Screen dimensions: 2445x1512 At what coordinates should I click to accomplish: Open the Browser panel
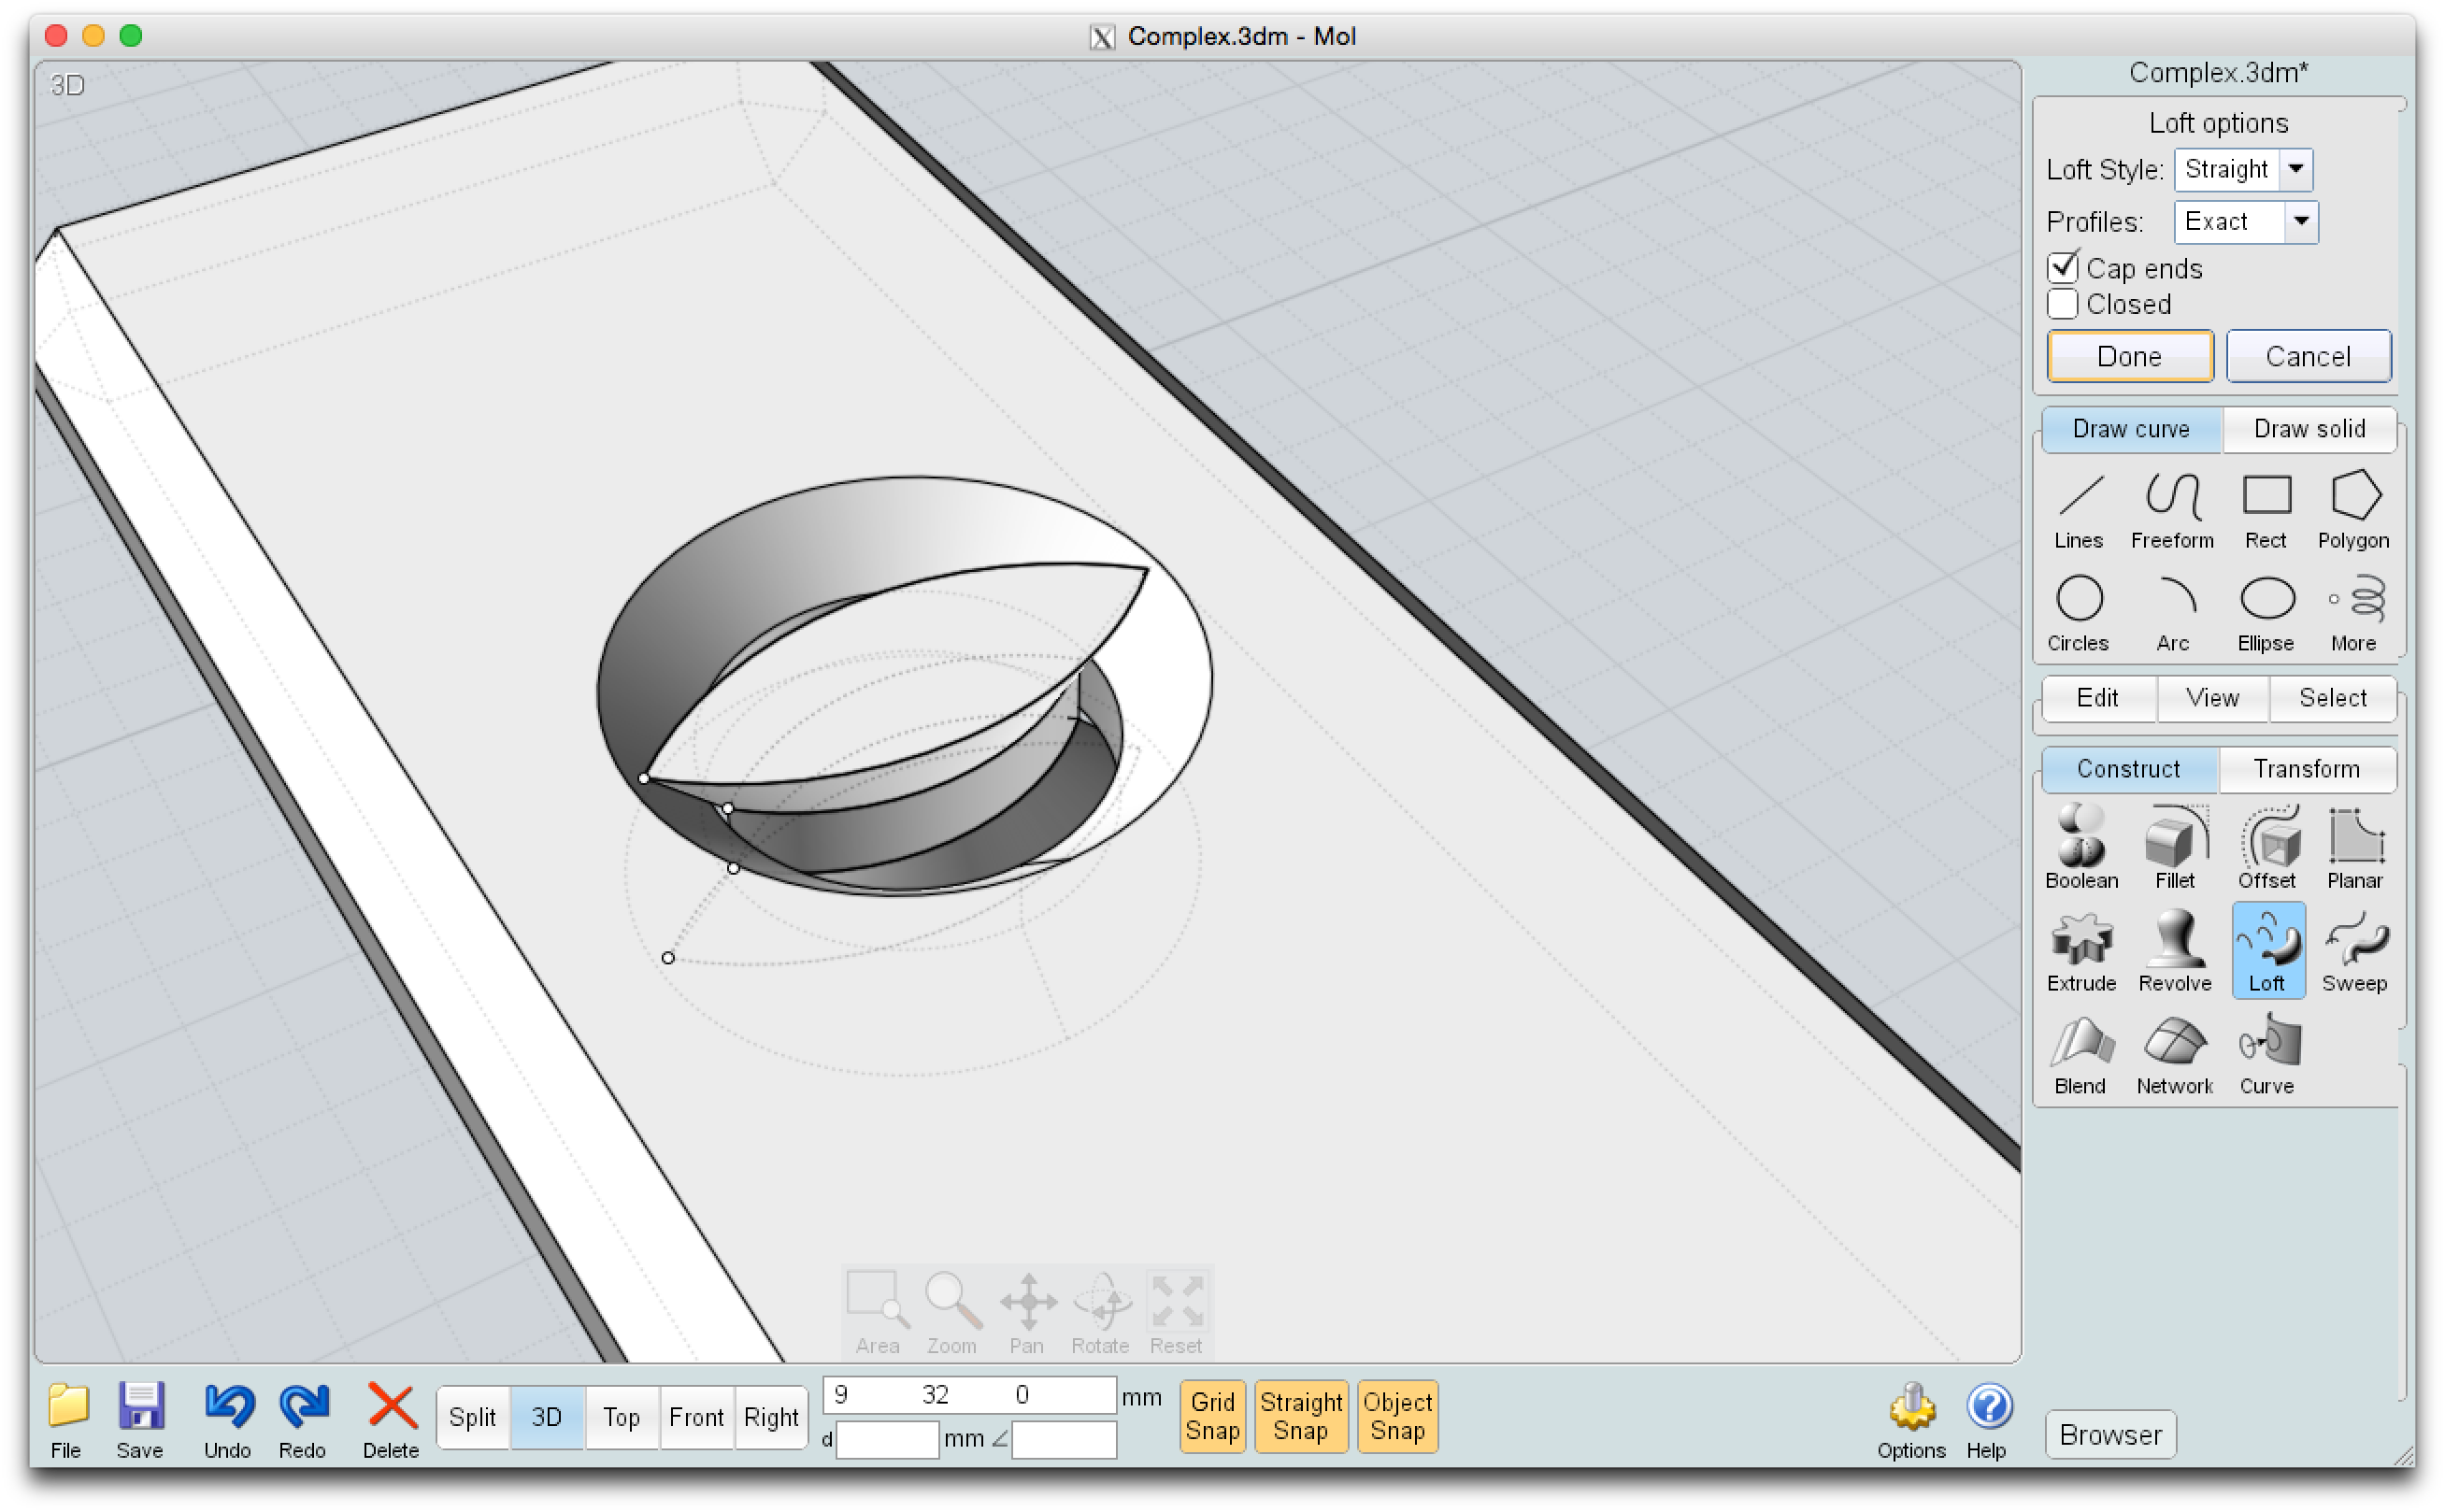click(2110, 1435)
